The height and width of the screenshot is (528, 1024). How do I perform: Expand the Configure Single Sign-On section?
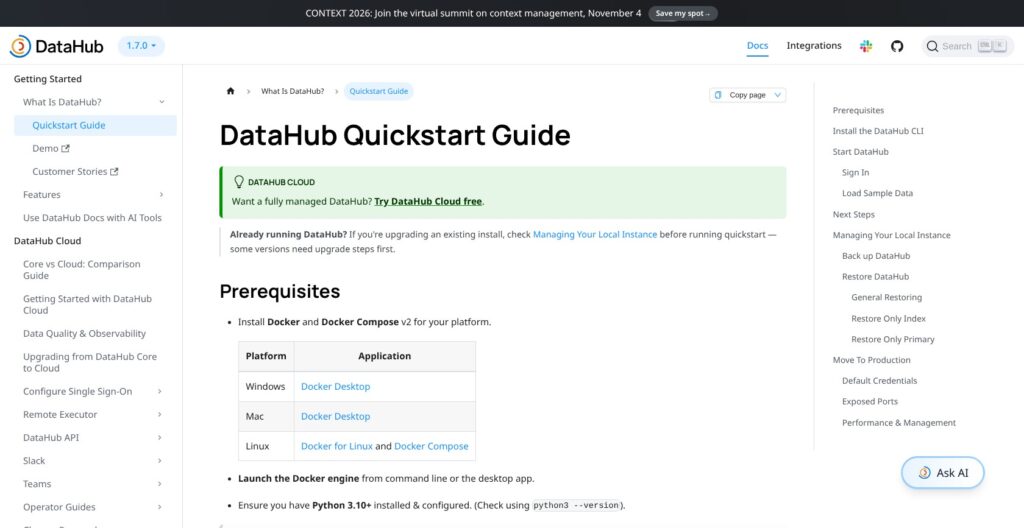tap(160, 391)
